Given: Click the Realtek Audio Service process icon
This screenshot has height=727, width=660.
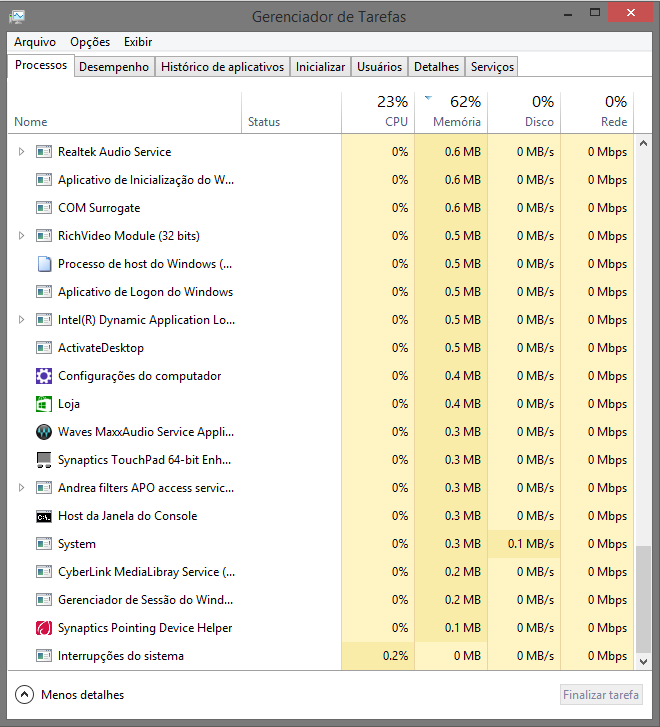Looking at the screenshot, I should pyautogui.click(x=44, y=152).
